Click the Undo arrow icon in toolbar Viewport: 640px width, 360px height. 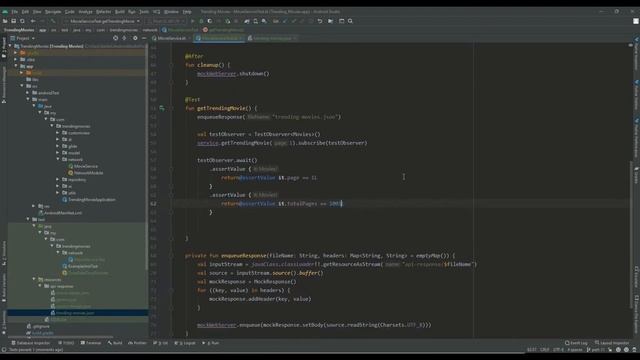pyautogui.click(x=320, y=21)
